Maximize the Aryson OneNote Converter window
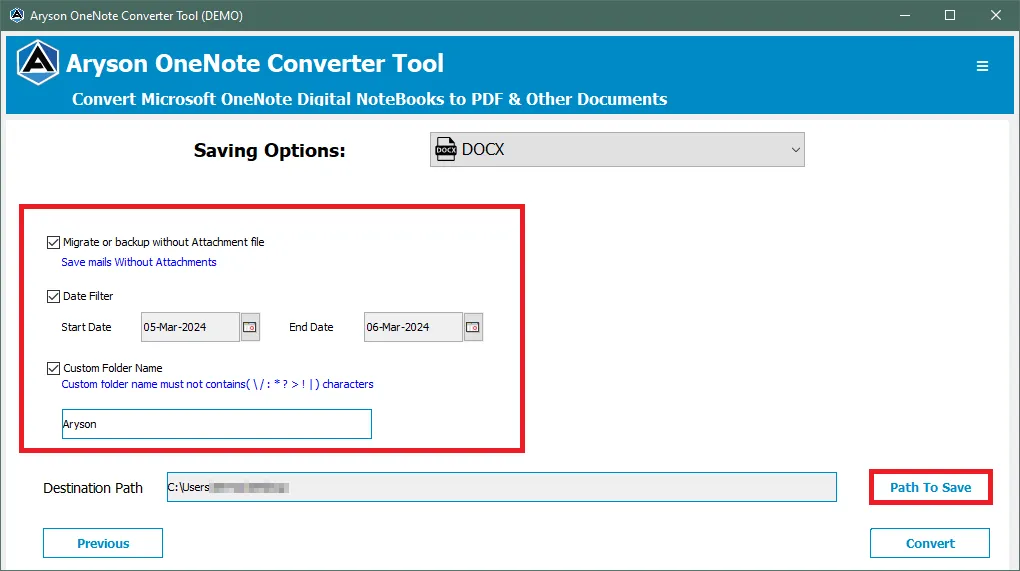Viewport: 1020px width, 571px height. pyautogui.click(x=950, y=15)
